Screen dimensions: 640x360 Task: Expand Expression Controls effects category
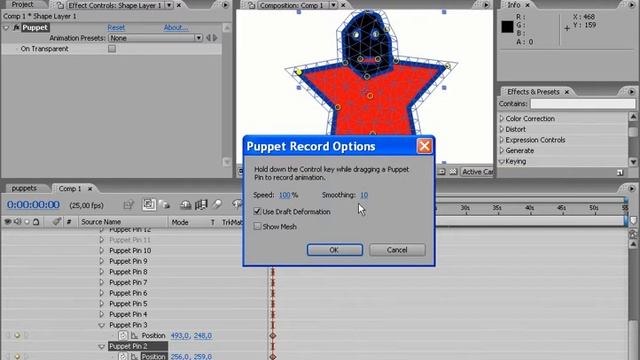[x=502, y=140]
